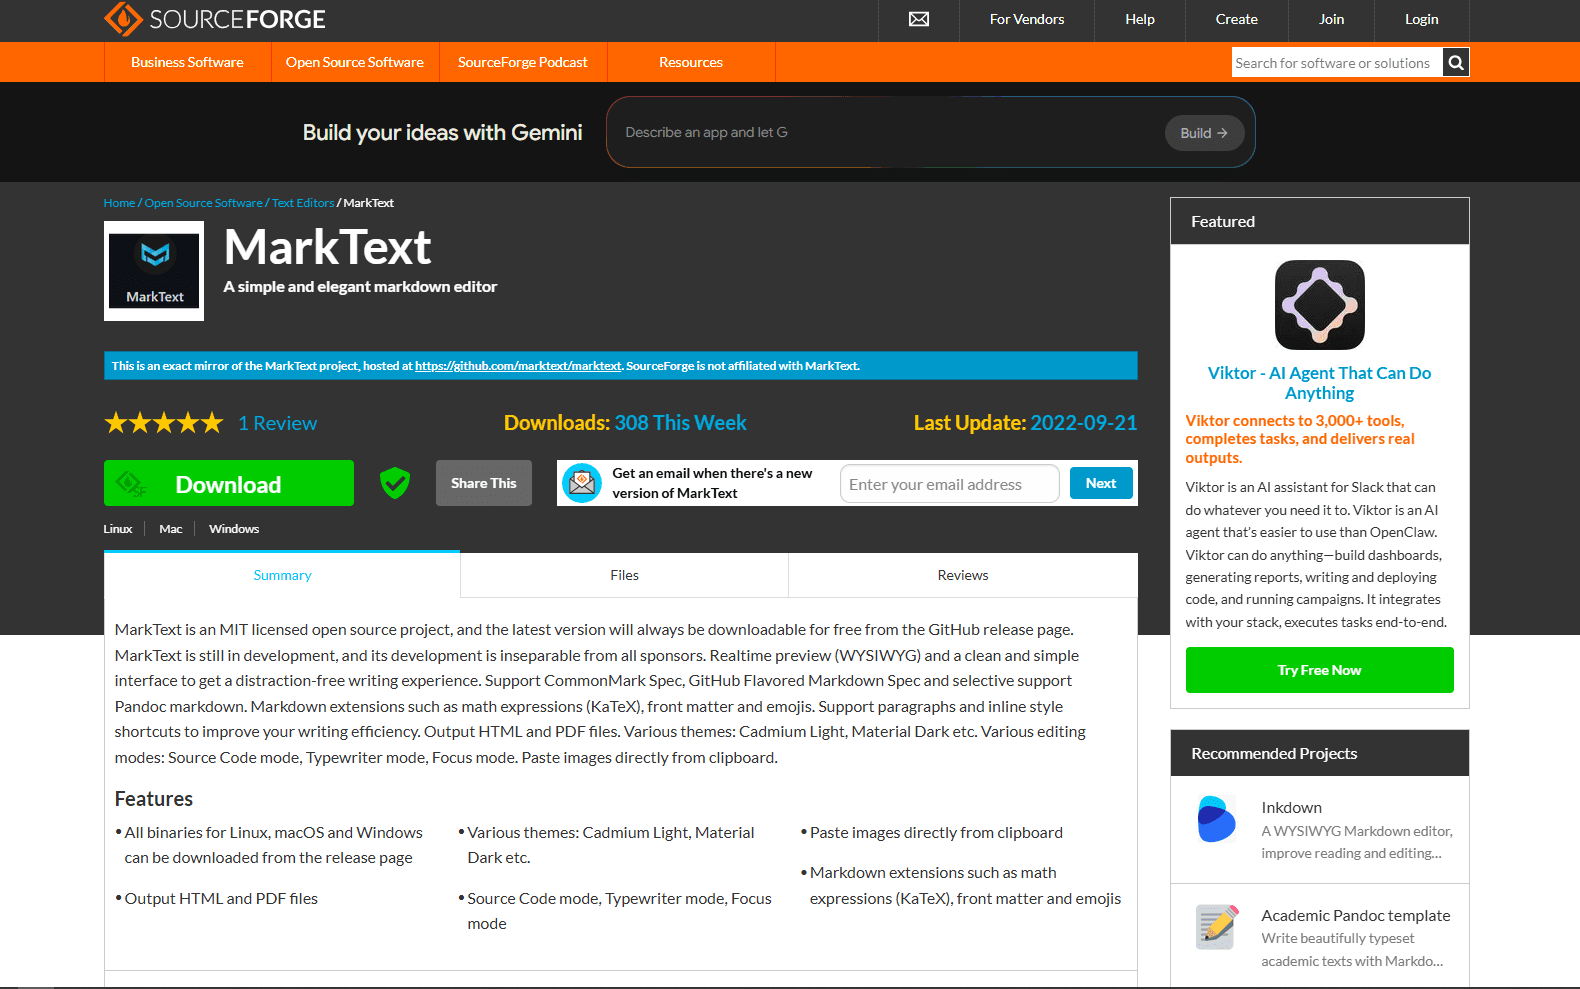
Task: Click the search magnifier button
Action: coord(1456,63)
